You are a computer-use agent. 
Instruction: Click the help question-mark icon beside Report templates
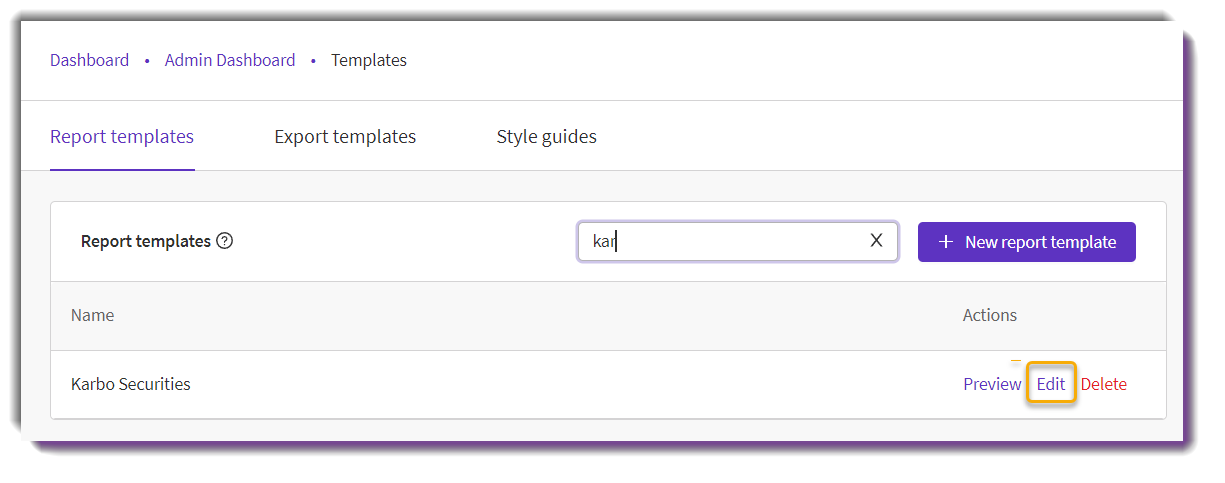pyautogui.click(x=225, y=241)
